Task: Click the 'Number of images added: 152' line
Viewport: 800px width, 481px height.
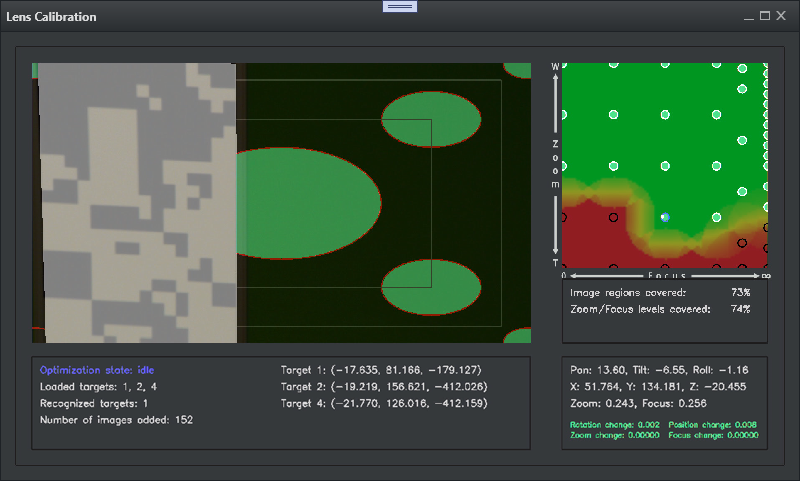Action: pyautogui.click(x=116, y=420)
